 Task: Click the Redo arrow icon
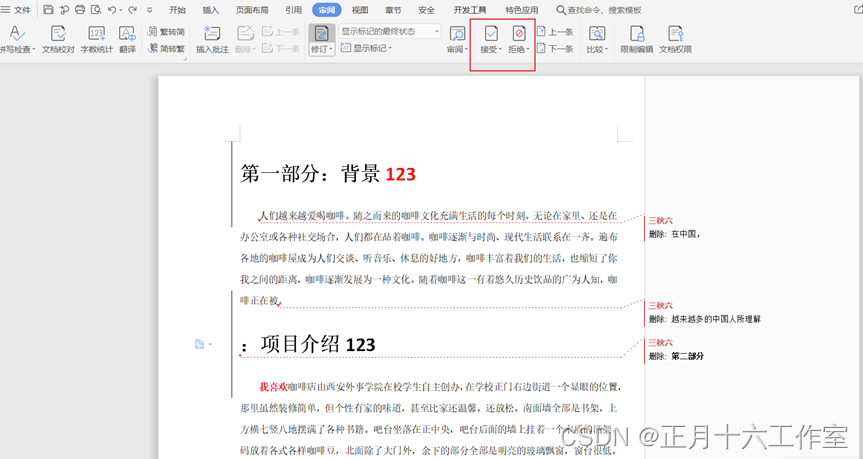tap(132, 9)
